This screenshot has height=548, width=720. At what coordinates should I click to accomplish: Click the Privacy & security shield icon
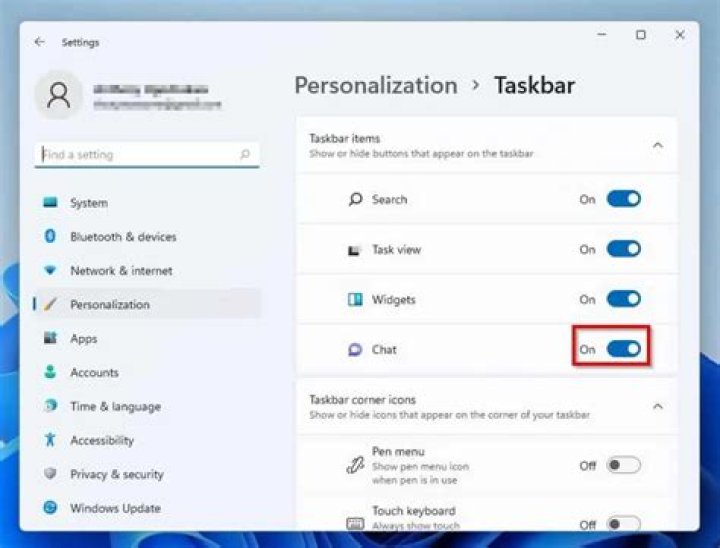[50, 473]
